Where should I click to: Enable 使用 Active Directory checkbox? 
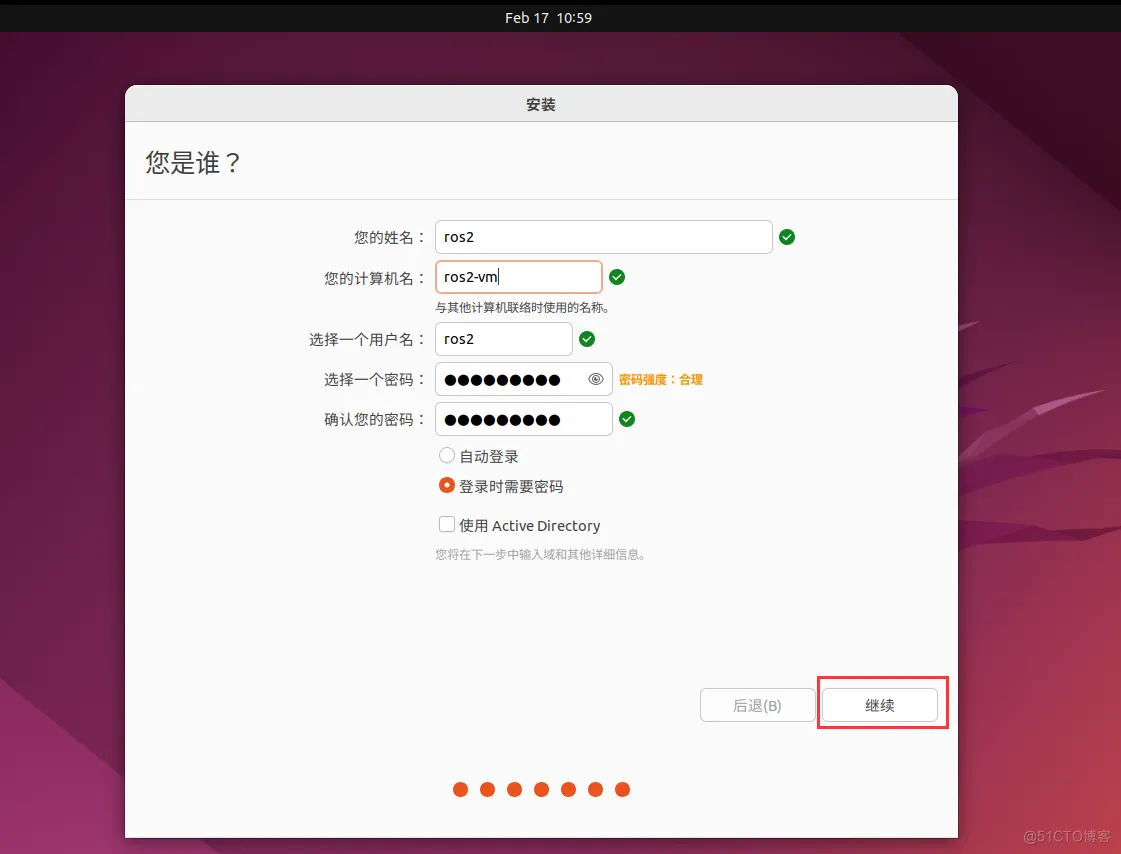(447, 525)
